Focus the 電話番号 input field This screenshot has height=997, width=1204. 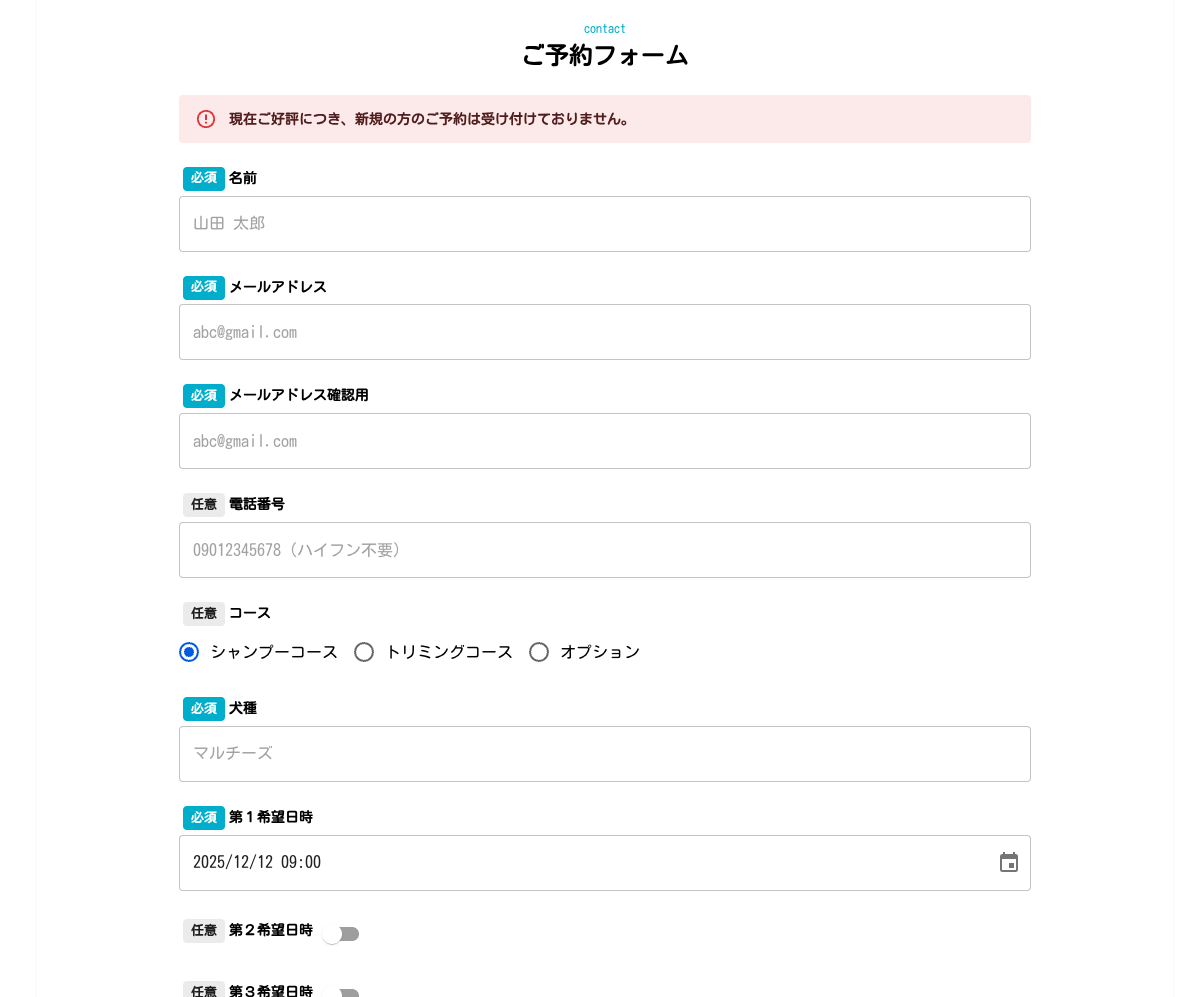[604, 550]
